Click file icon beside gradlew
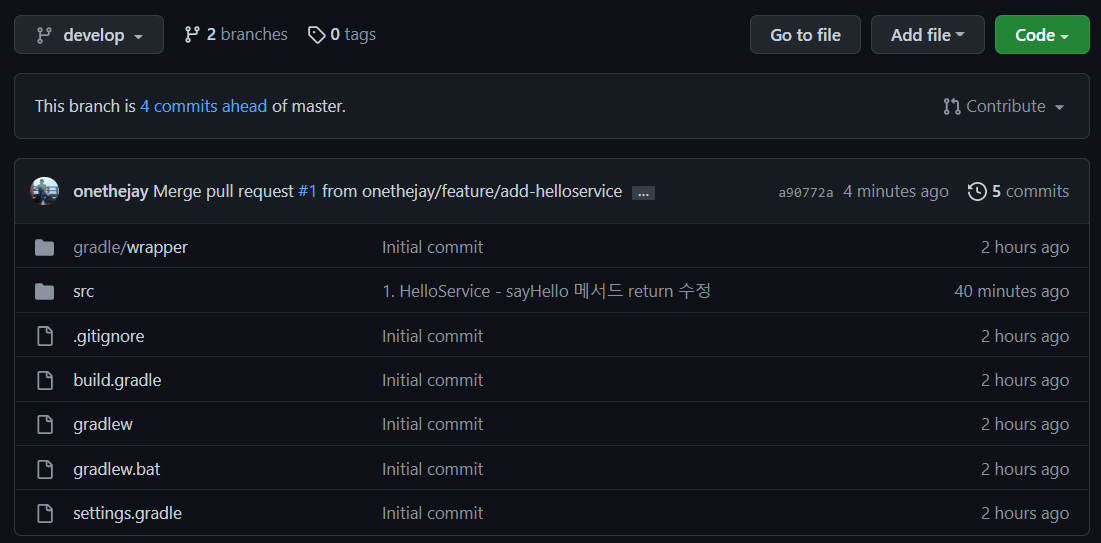Image resolution: width=1101 pixels, height=543 pixels. pos(45,424)
